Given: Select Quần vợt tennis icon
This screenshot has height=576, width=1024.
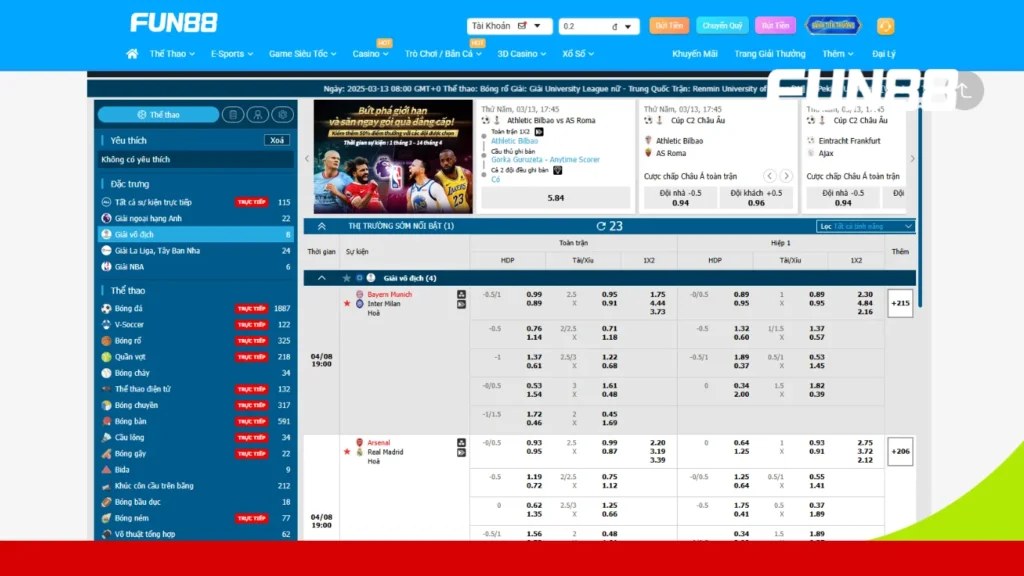Looking at the screenshot, I should 106,357.
